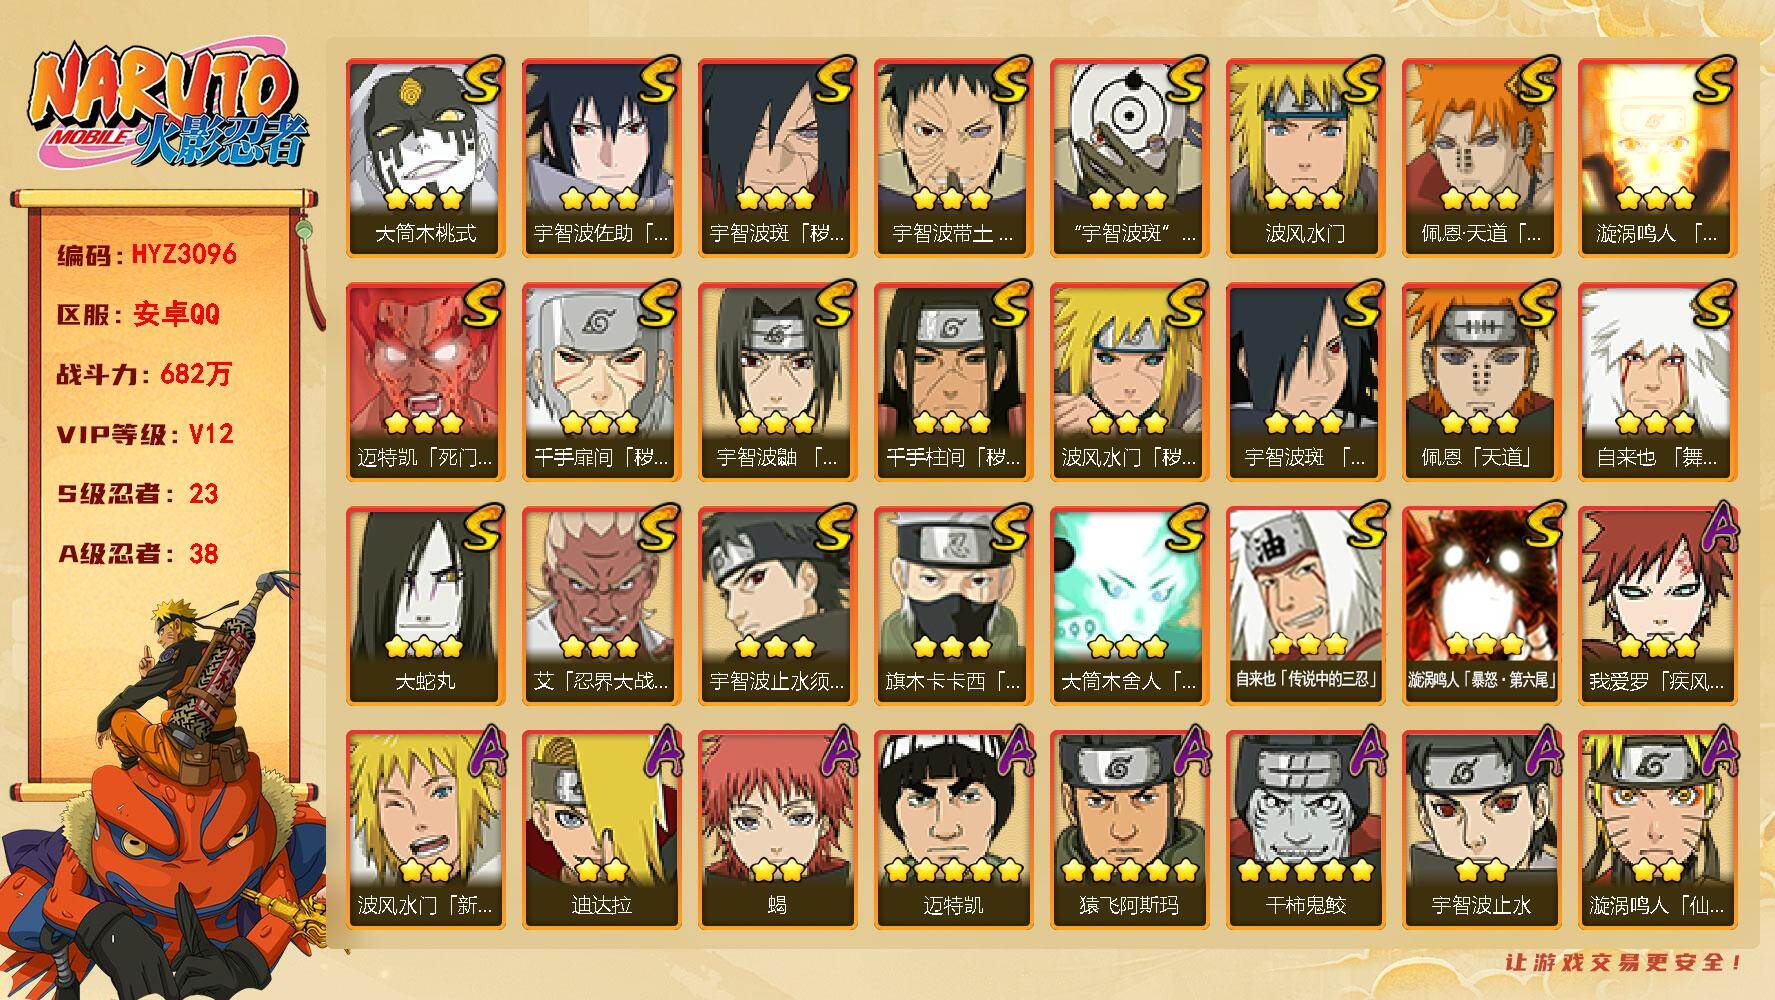Select 自来也「传说中的三忍」 card
The image size is (1775, 1000).
[x=1305, y=605]
